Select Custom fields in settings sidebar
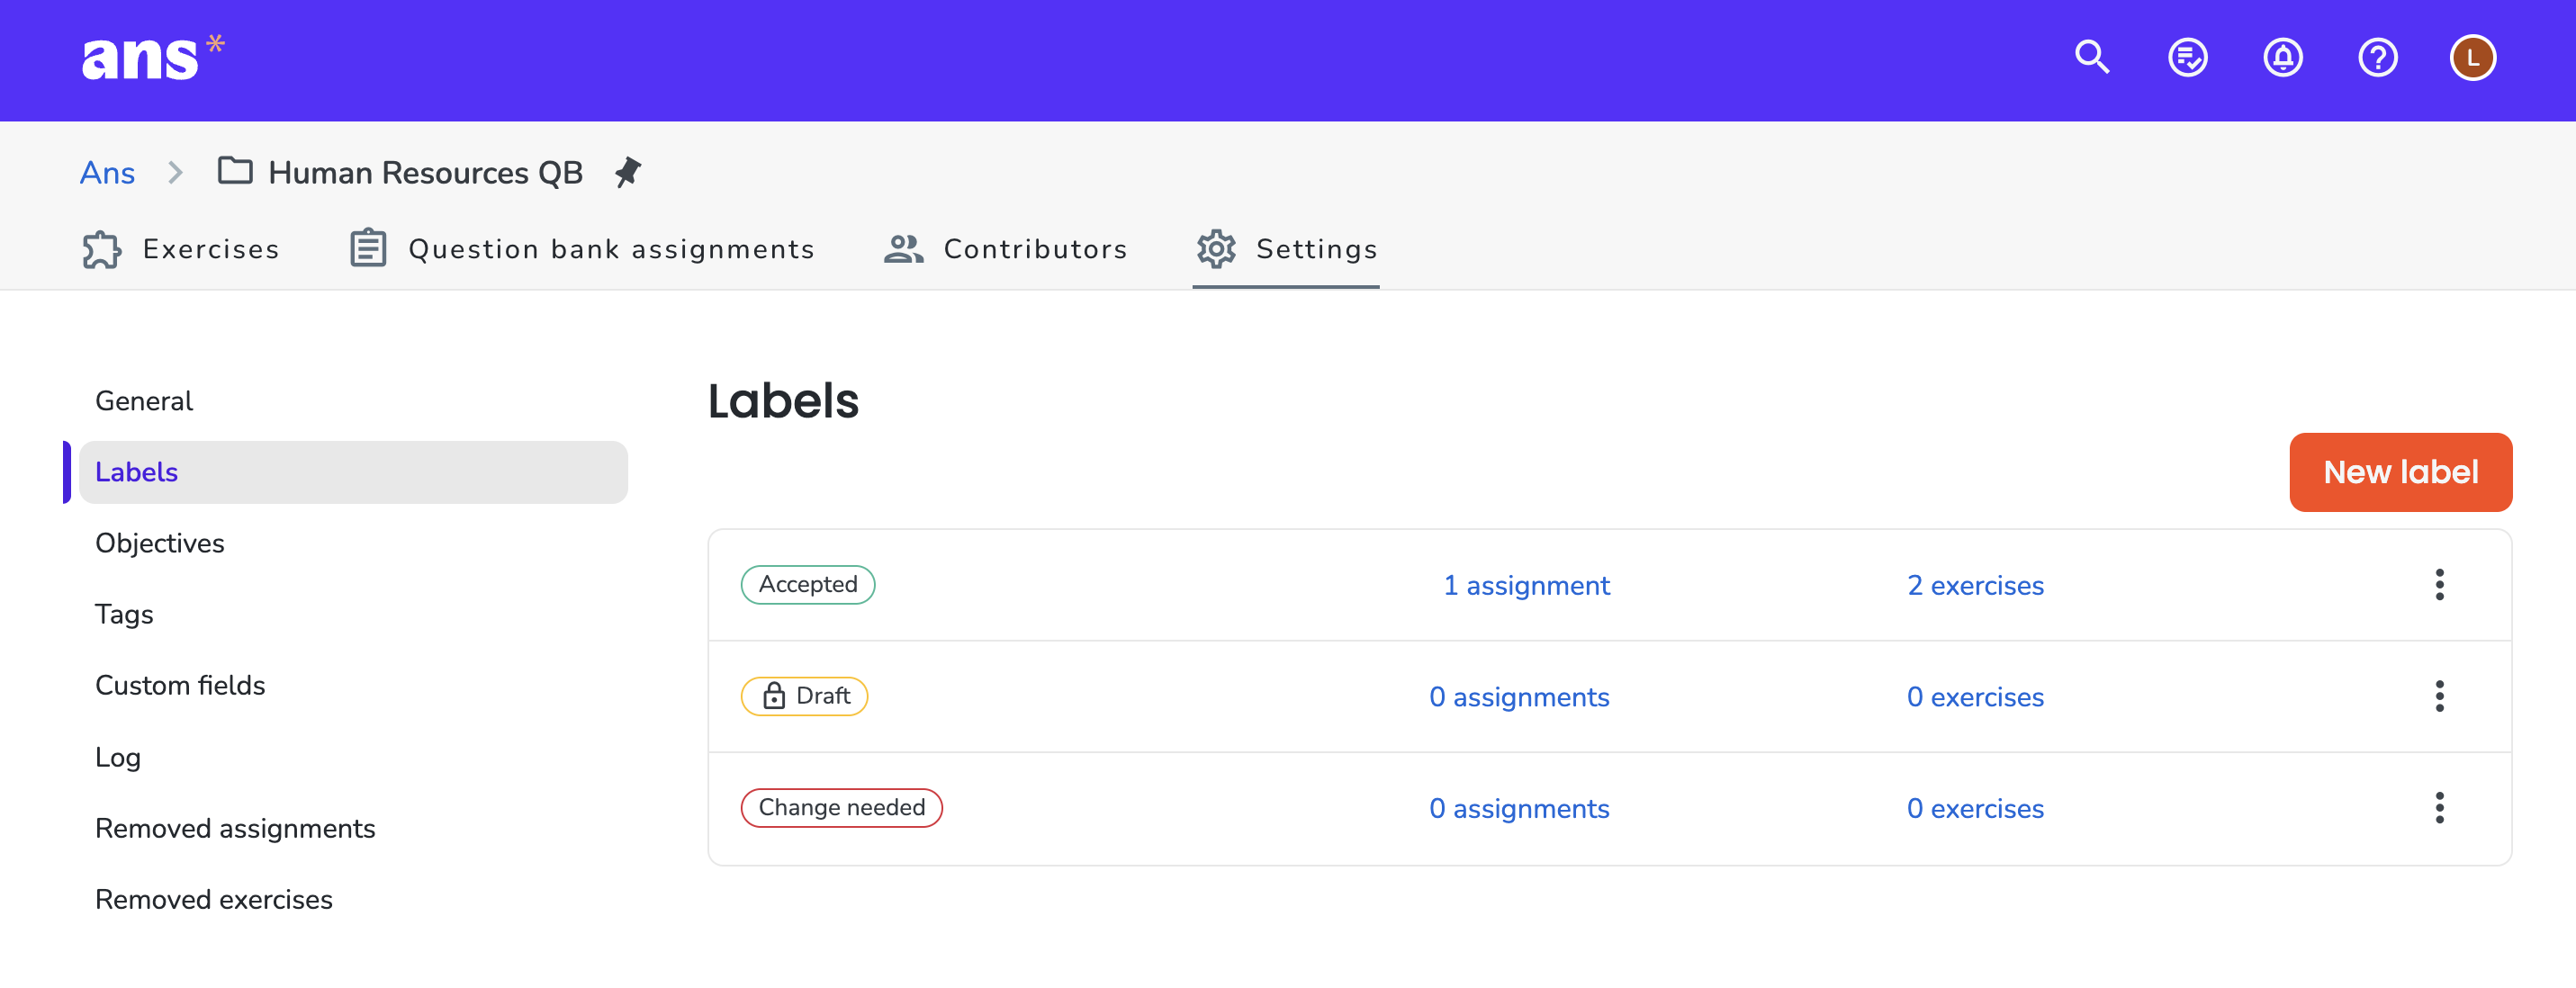Screen dimensions: 2576x988 pyautogui.click(x=180, y=685)
